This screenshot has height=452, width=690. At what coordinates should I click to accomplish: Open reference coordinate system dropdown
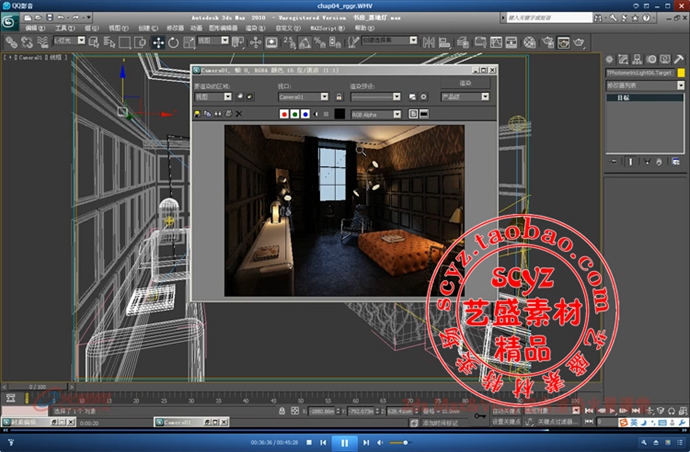click(213, 40)
